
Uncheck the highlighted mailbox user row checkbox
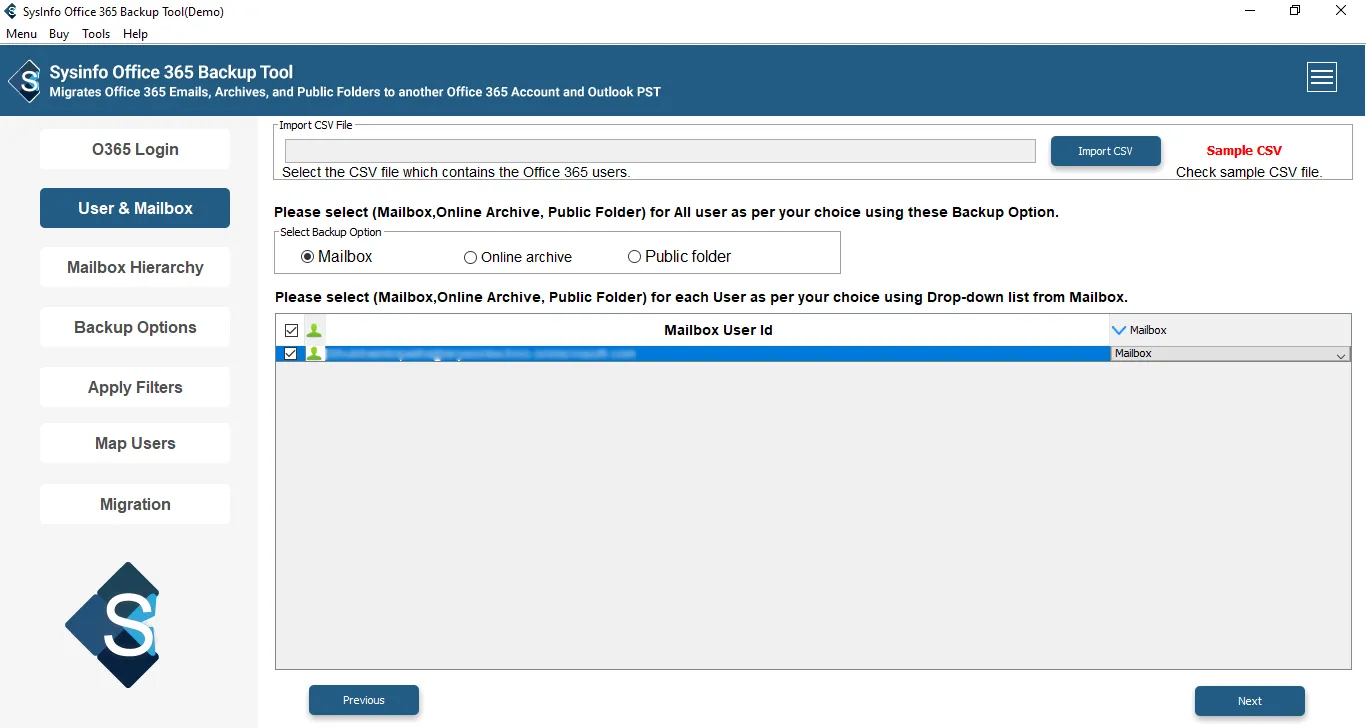click(291, 353)
